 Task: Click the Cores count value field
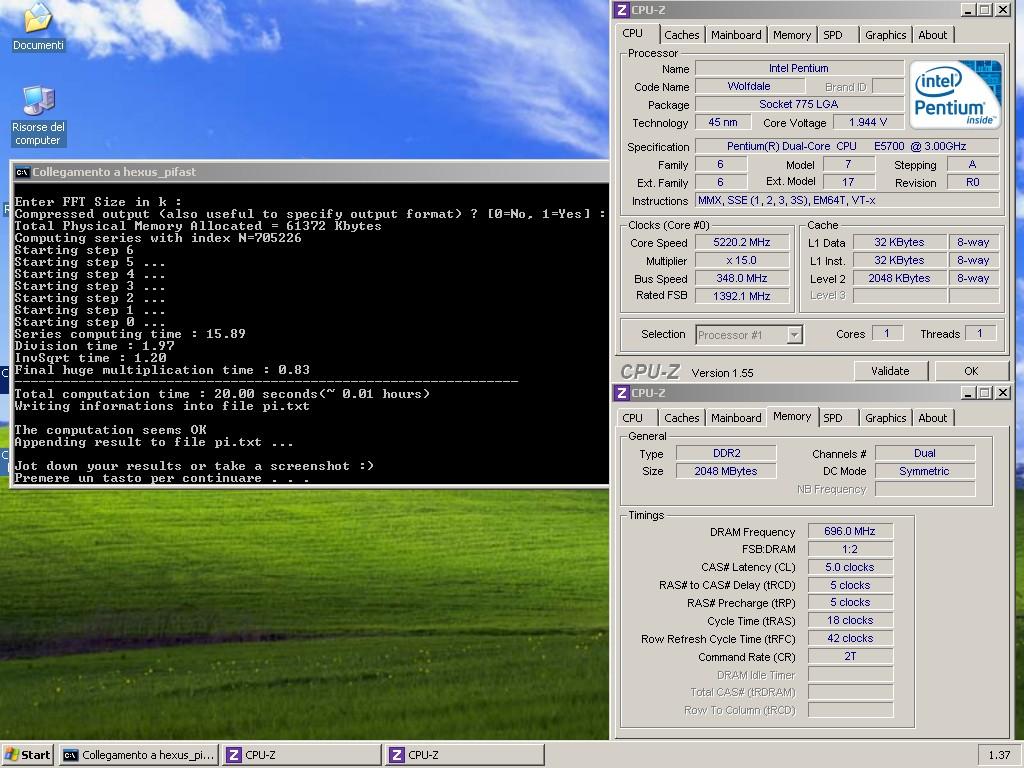coord(887,334)
